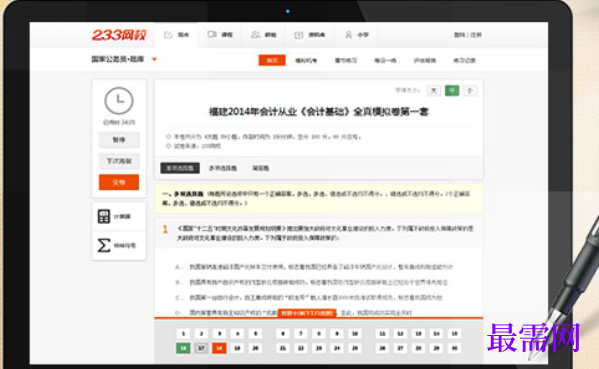The image size is (599, 369).
Task: Open the 题库 tab with pencil icon
Action: [177, 35]
